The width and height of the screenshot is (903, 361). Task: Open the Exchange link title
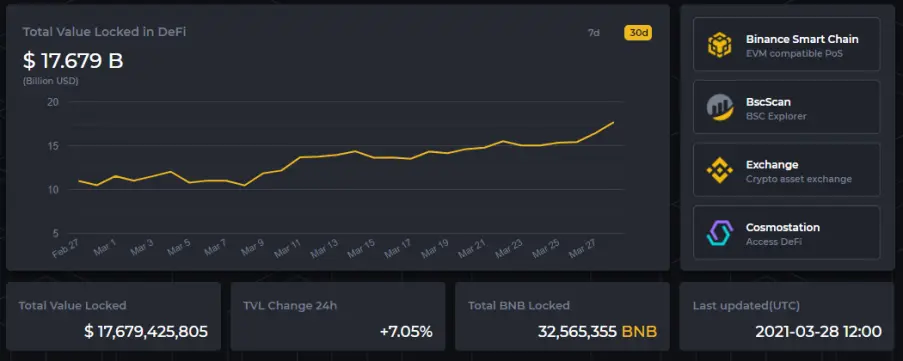pos(772,165)
